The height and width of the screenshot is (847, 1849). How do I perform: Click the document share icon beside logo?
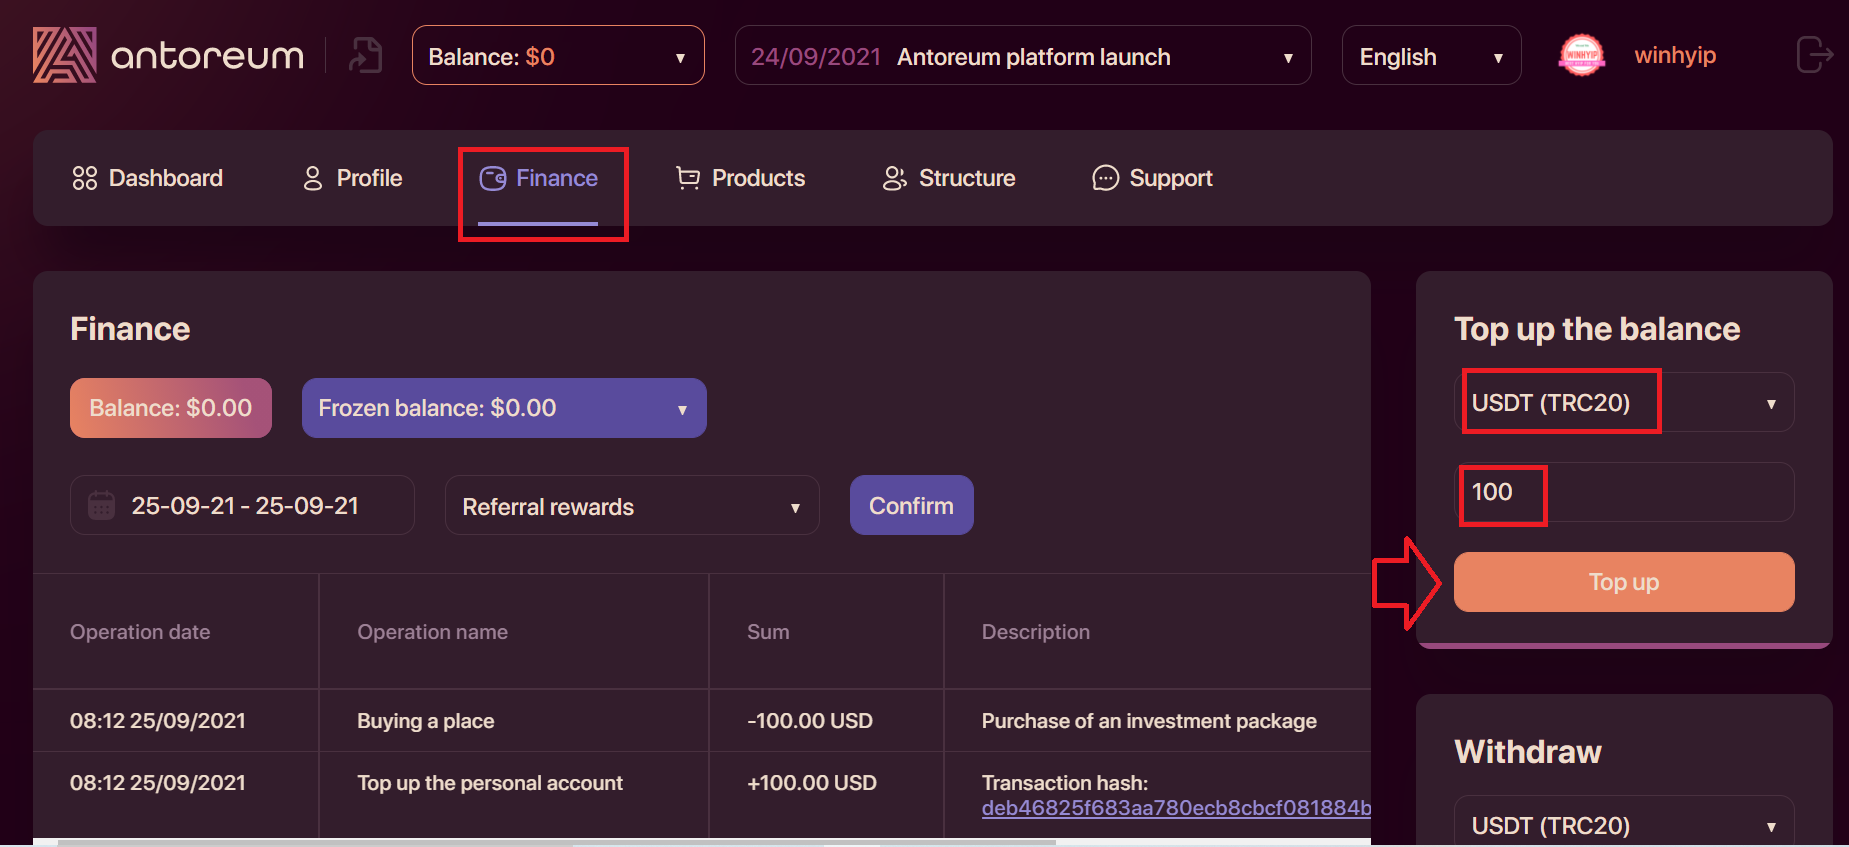[x=366, y=55]
